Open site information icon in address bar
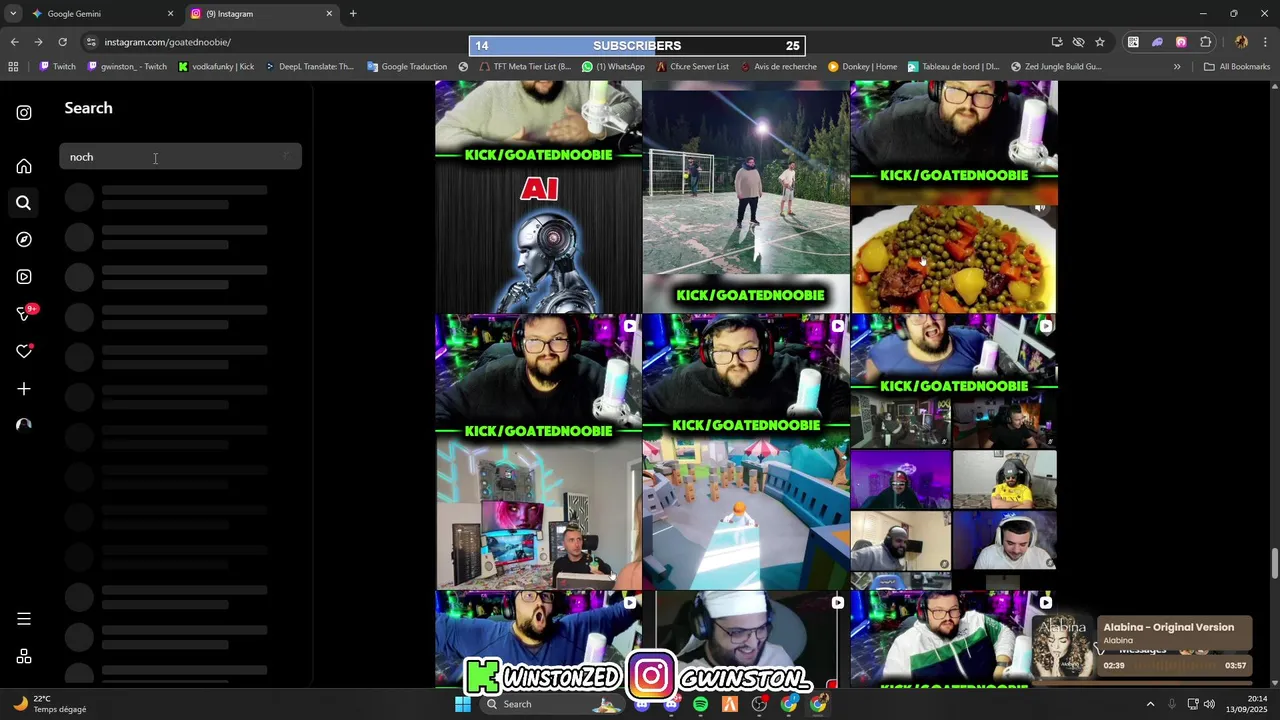1280x720 pixels. click(x=91, y=42)
